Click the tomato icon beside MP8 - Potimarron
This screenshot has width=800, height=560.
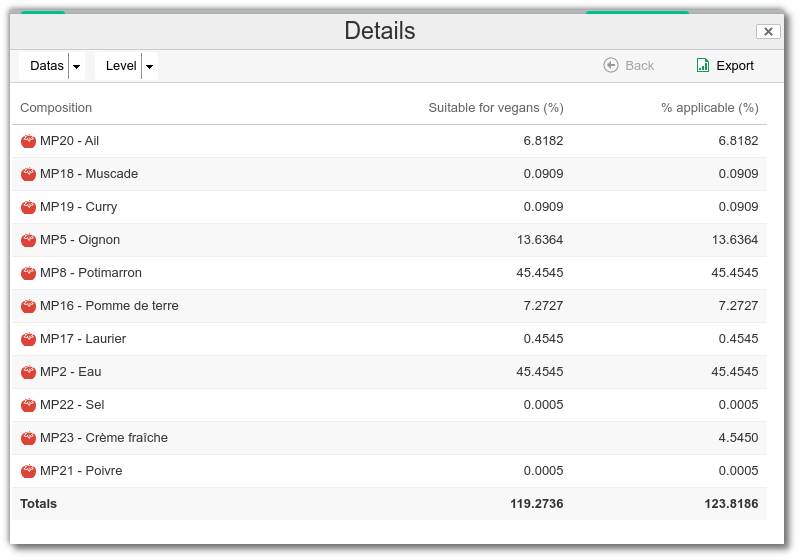(x=28, y=273)
